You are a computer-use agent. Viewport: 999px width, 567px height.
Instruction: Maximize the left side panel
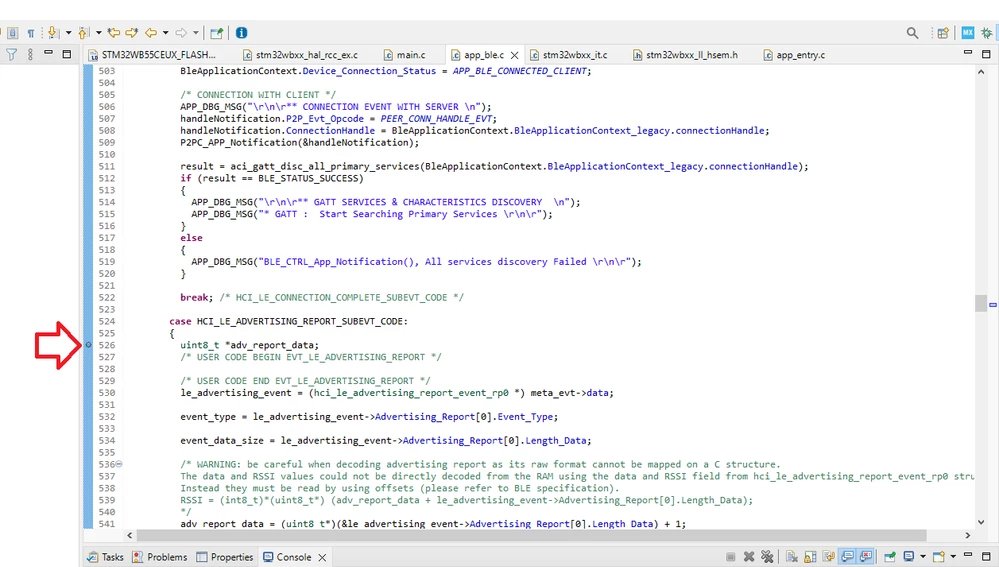tap(67, 55)
